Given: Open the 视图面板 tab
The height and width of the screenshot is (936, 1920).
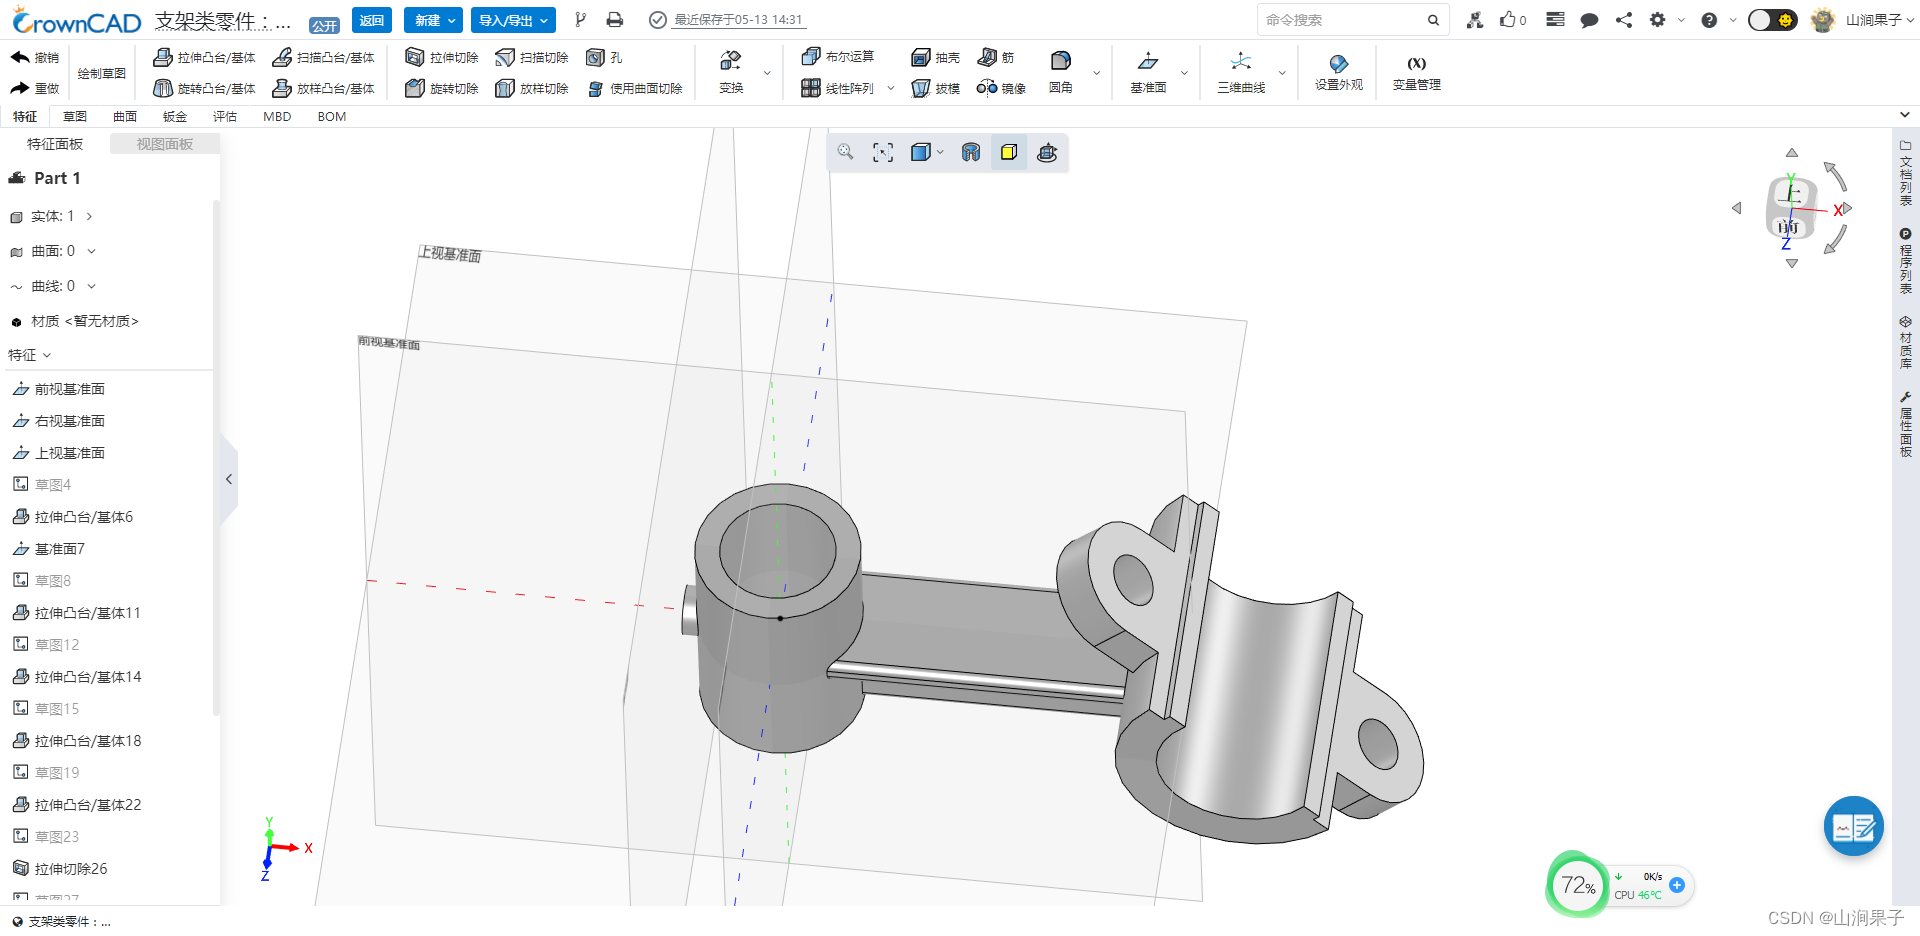Looking at the screenshot, I should click(165, 144).
